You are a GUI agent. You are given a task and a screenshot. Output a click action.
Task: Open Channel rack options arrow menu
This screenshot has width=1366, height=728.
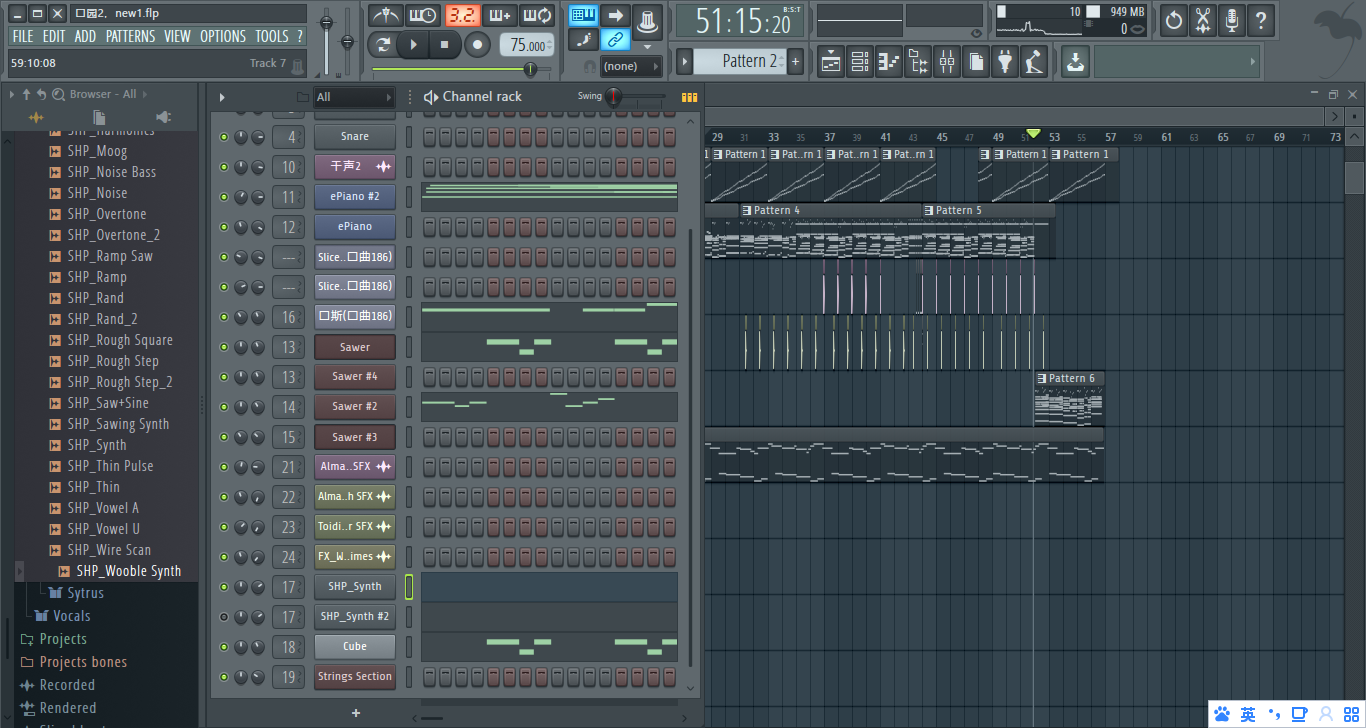coord(222,97)
